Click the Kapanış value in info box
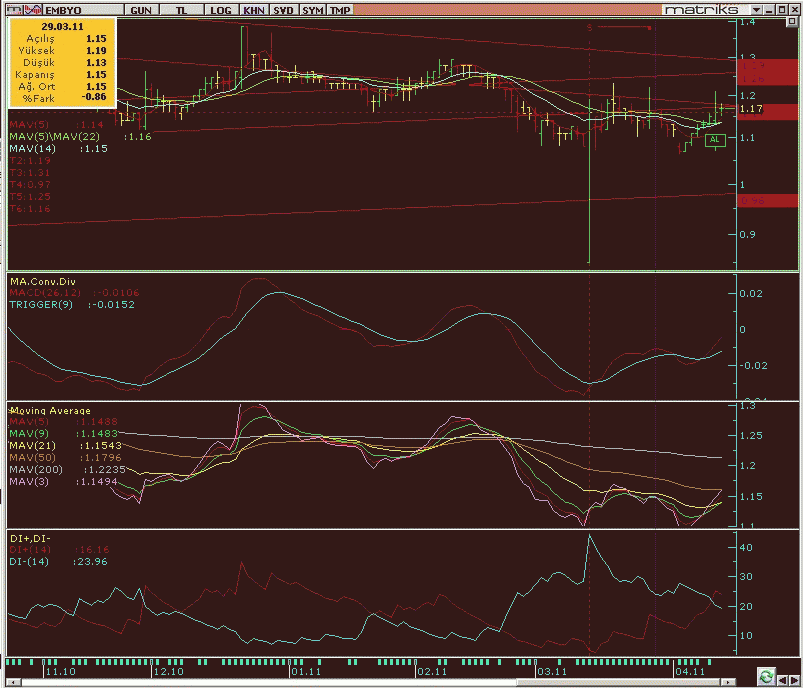Viewport: 803px width, 688px height. [x=96, y=75]
